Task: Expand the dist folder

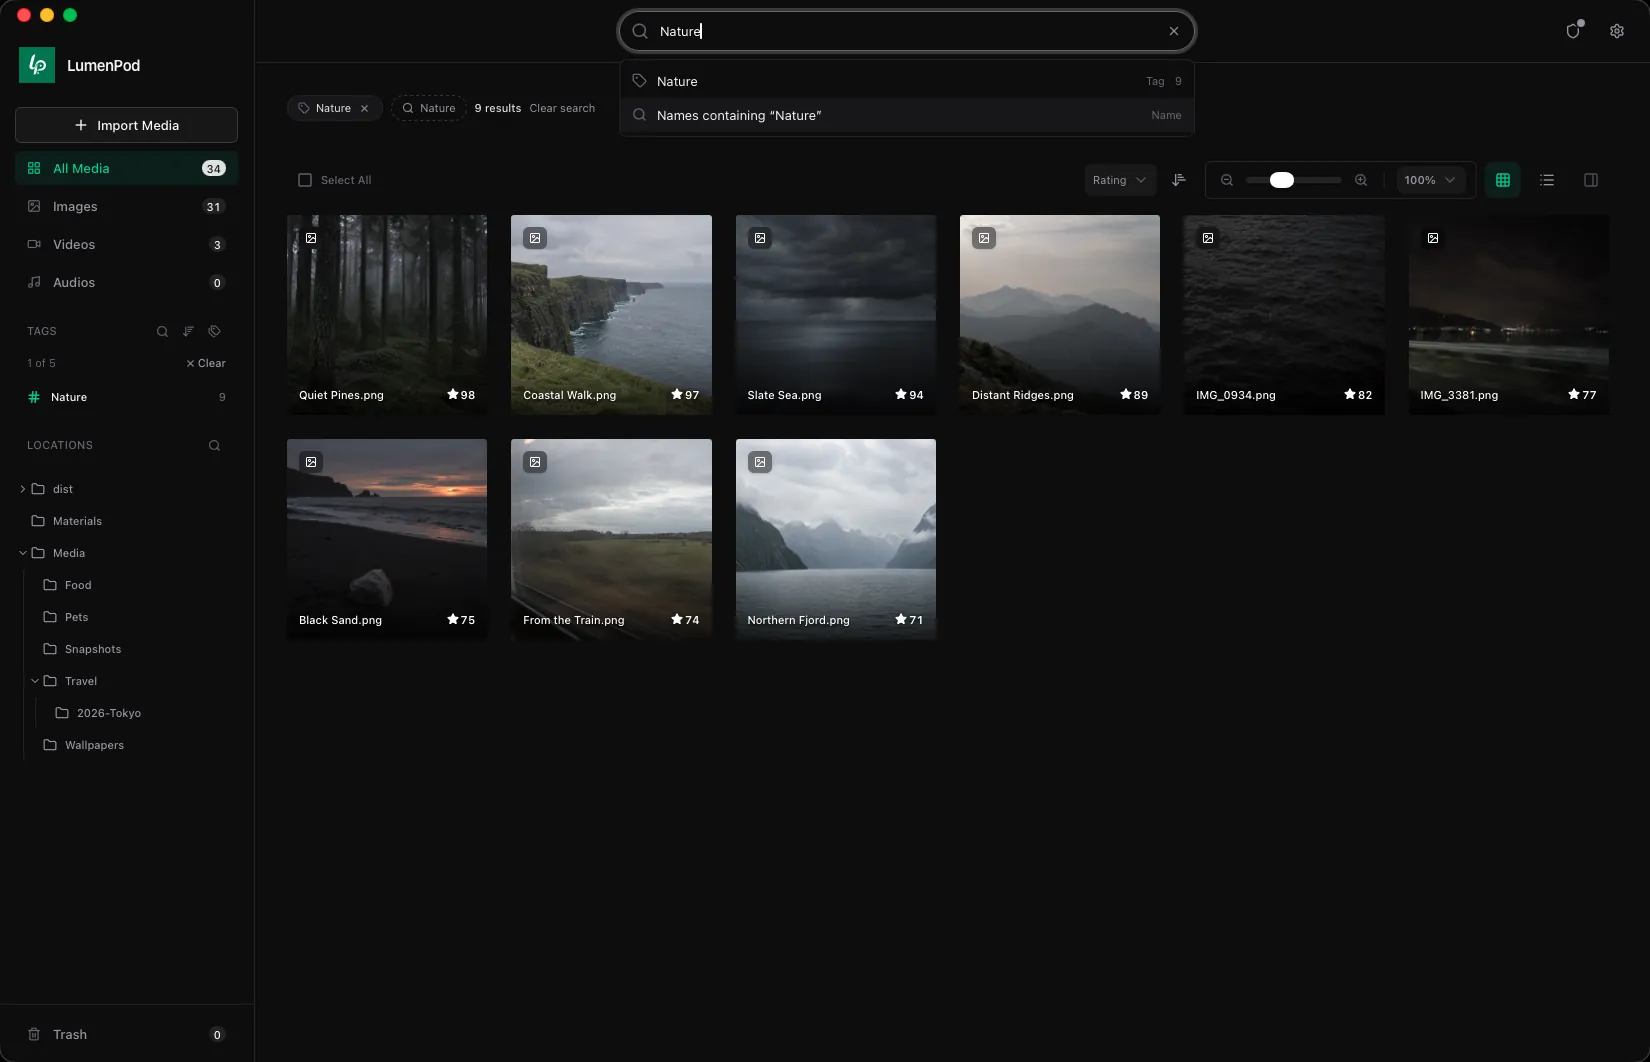Action: click(x=23, y=489)
